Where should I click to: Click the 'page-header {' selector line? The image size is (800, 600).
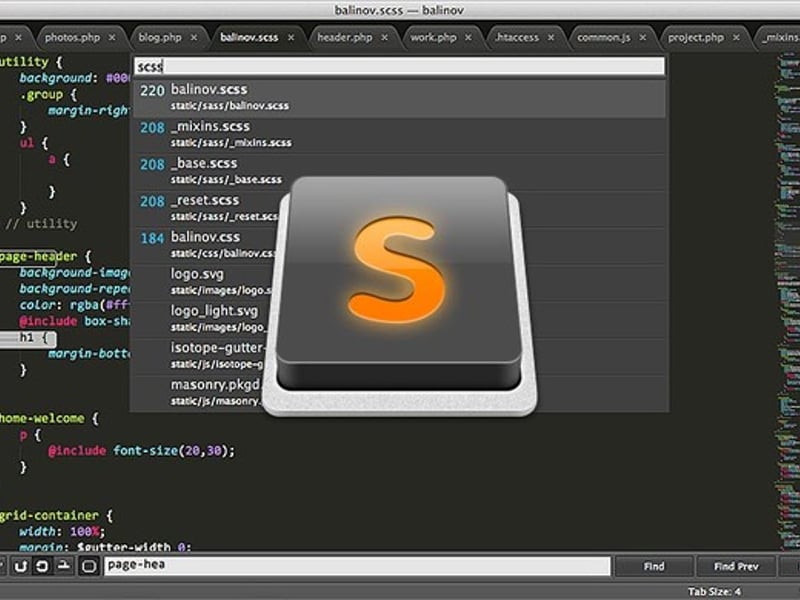[45, 257]
